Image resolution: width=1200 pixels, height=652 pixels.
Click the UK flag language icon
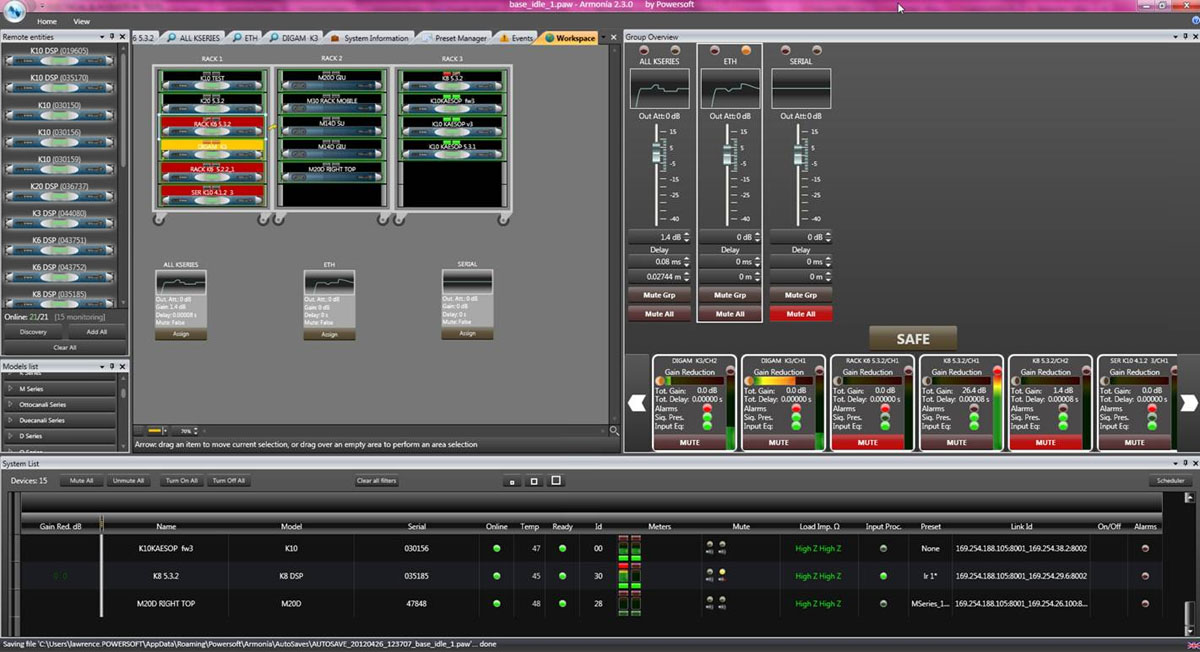1190,644
